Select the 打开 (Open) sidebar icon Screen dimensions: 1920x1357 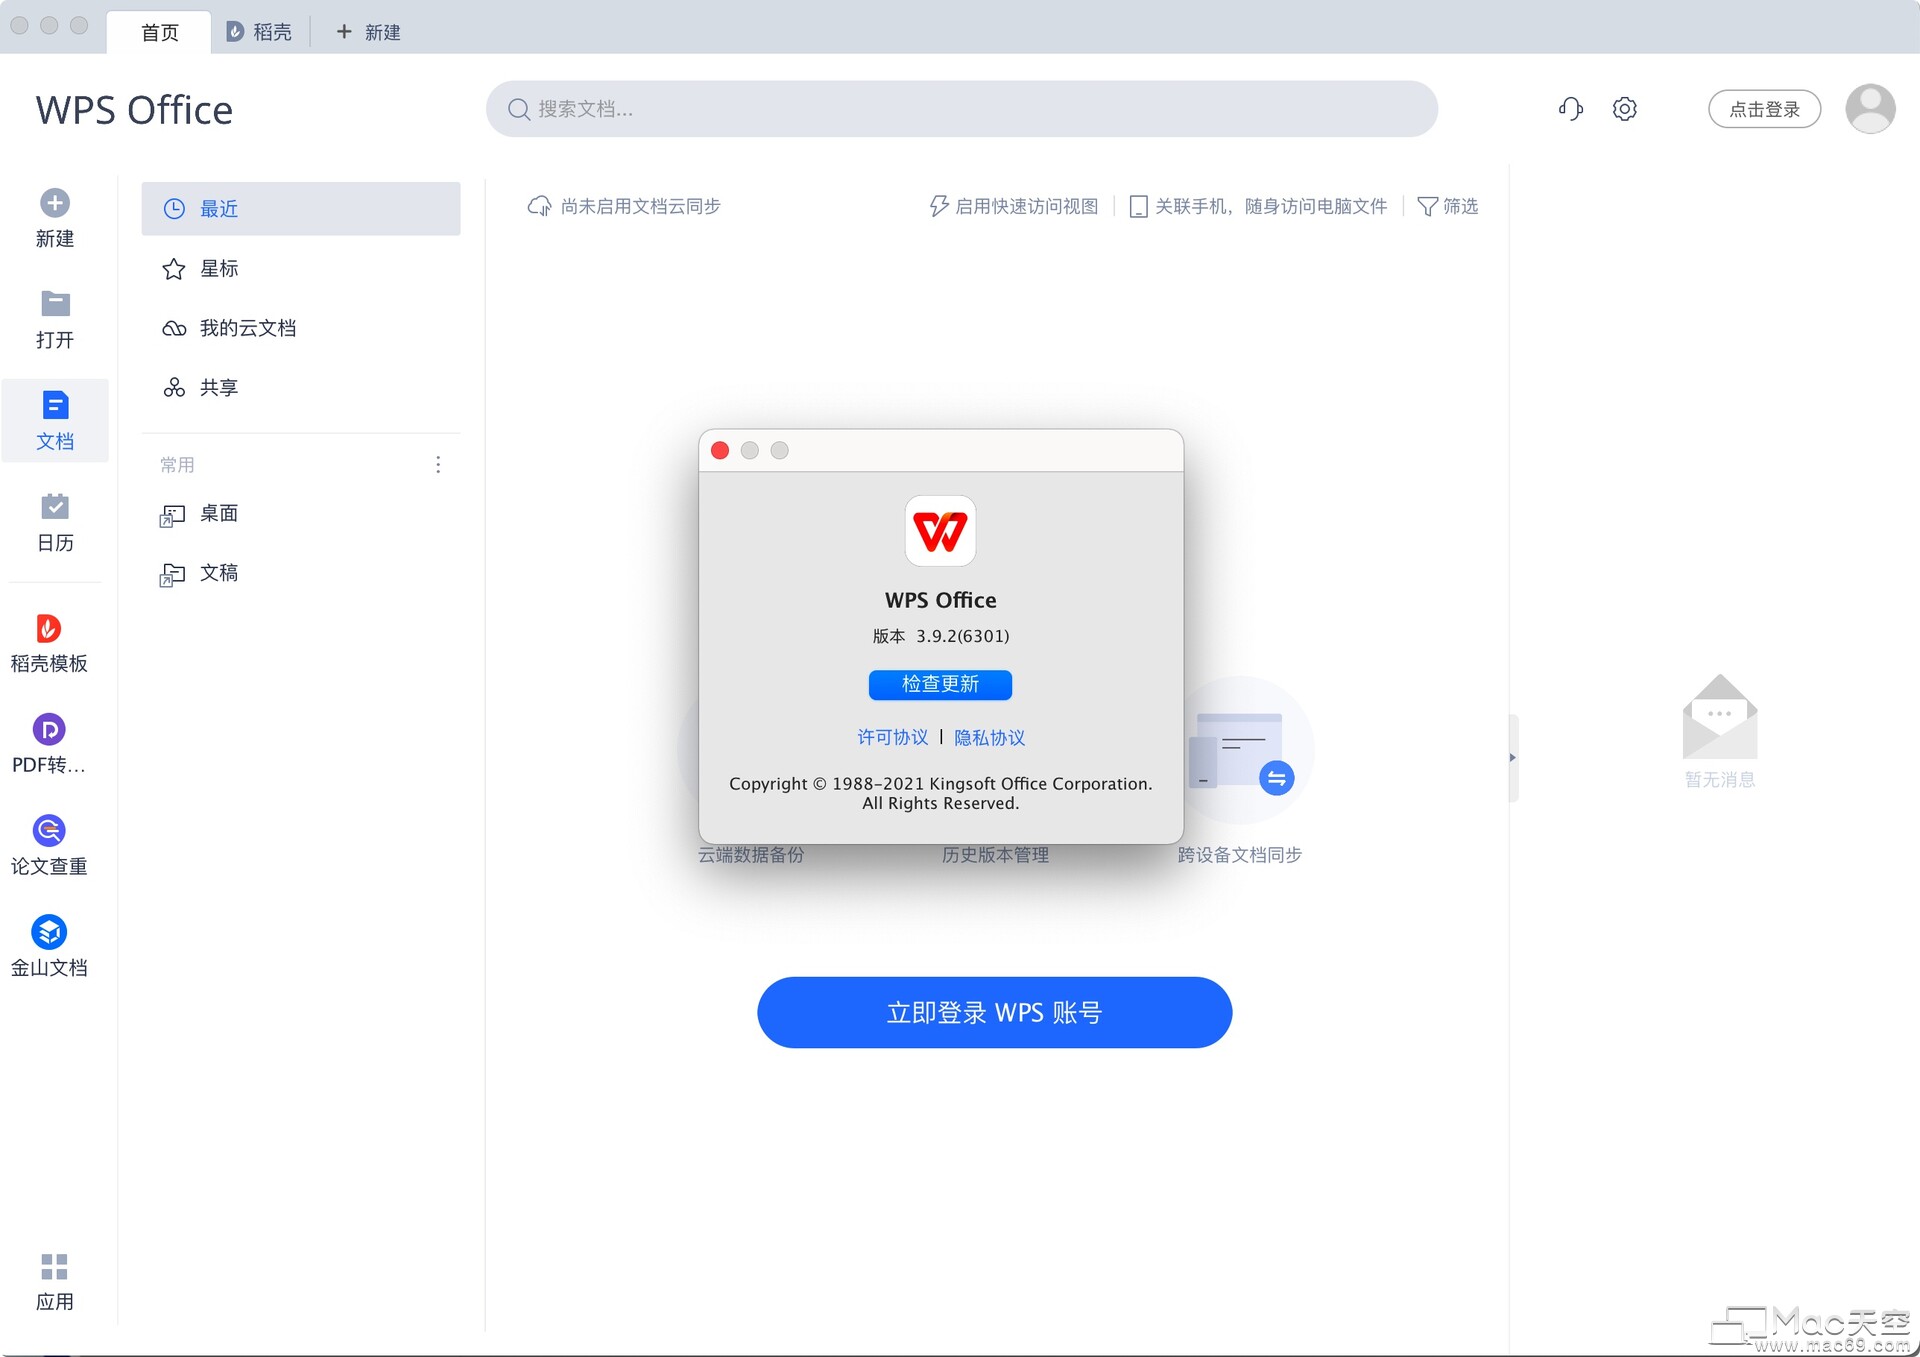pyautogui.click(x=54, y=318)
